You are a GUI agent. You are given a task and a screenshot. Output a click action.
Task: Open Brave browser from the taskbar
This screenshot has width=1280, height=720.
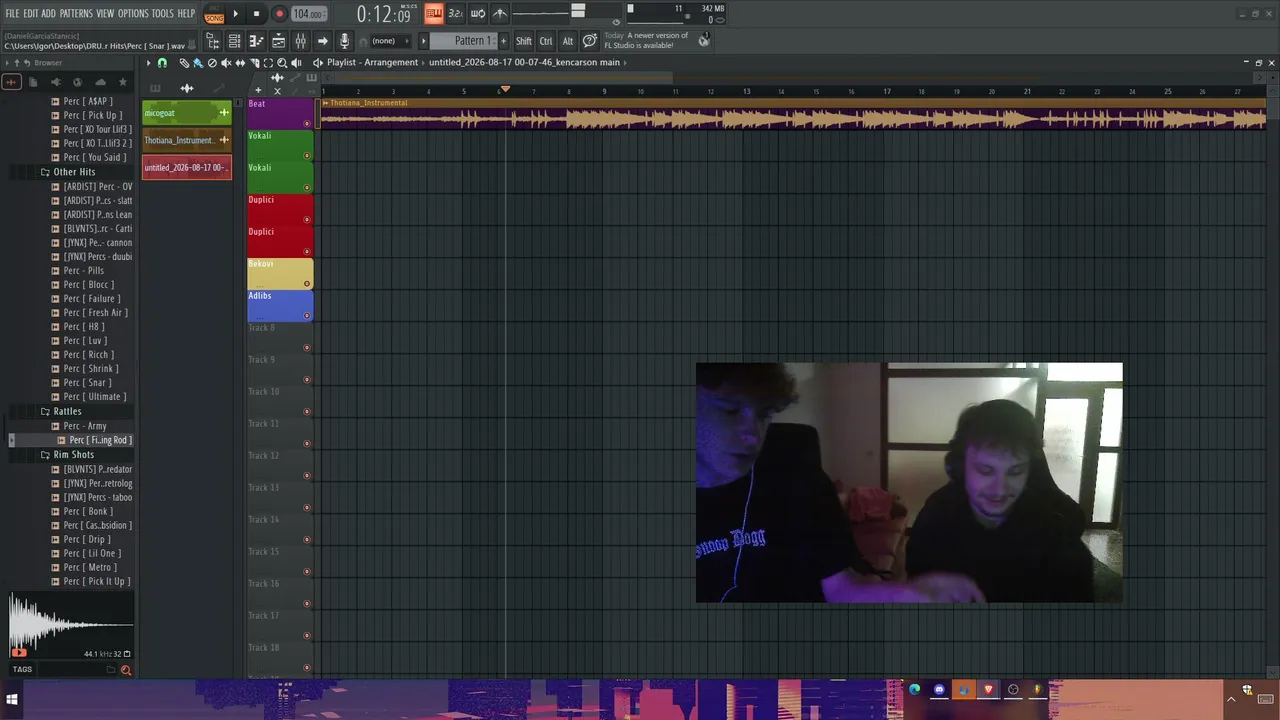(x=988, y=689)
